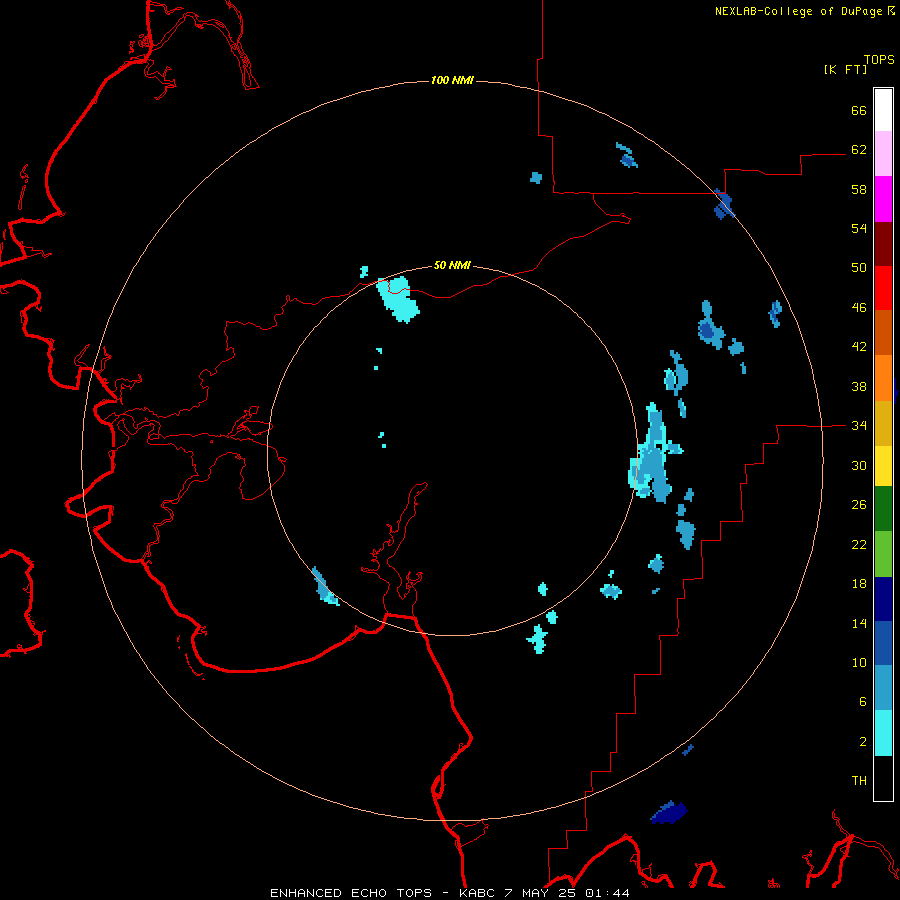Click the navy echo below the 100 NMI ring
The image size is (900, 900).
[669, 813]
